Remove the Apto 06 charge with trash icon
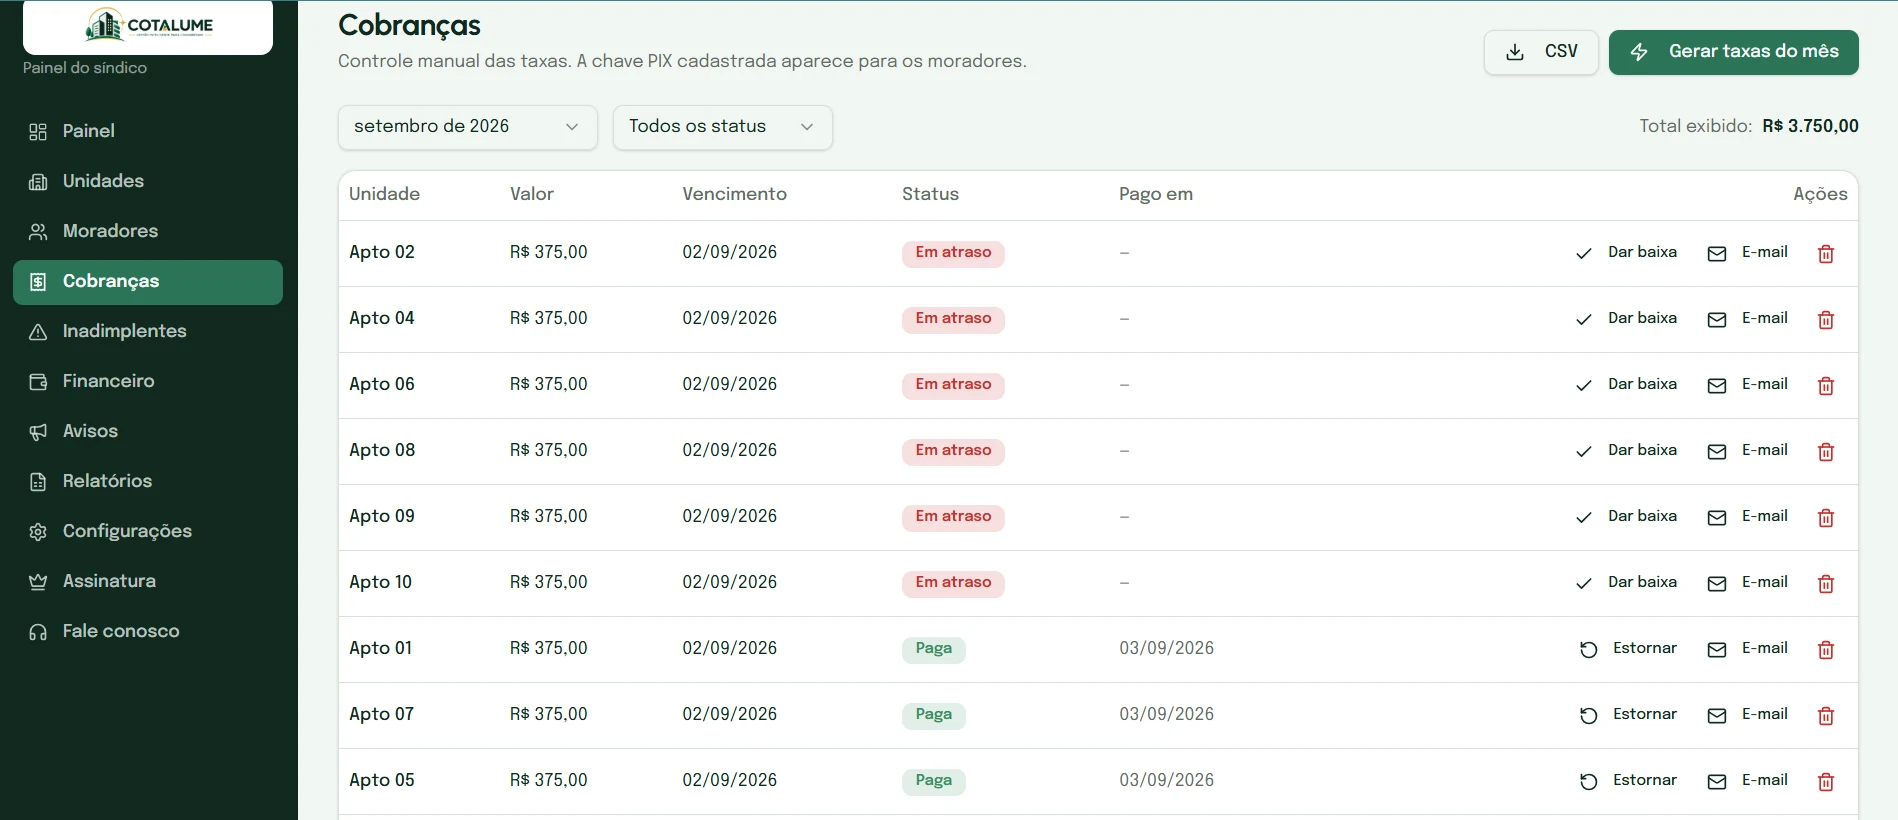Viewport: 1898px width, 820px height. (x=1825, y=386)
